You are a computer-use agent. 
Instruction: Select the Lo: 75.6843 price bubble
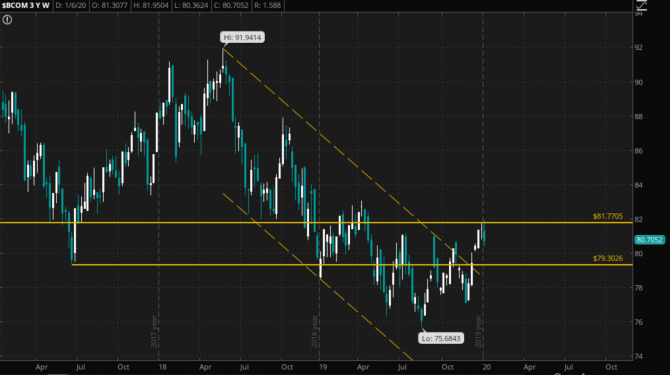441,339
